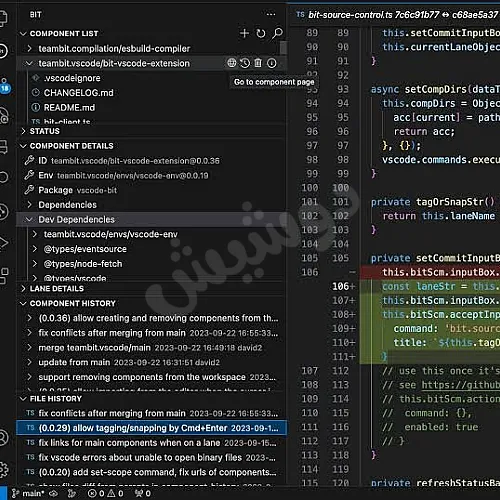Expand @types/eventsource dependency

[35, 249]
